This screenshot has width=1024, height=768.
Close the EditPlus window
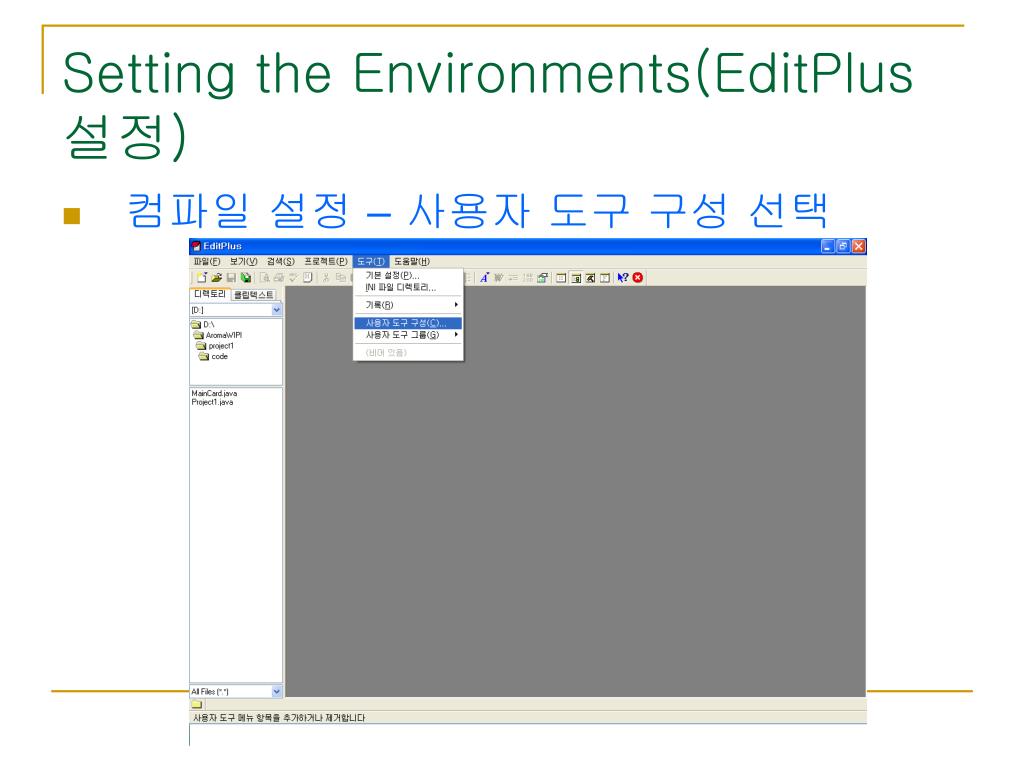pos(859,246)
